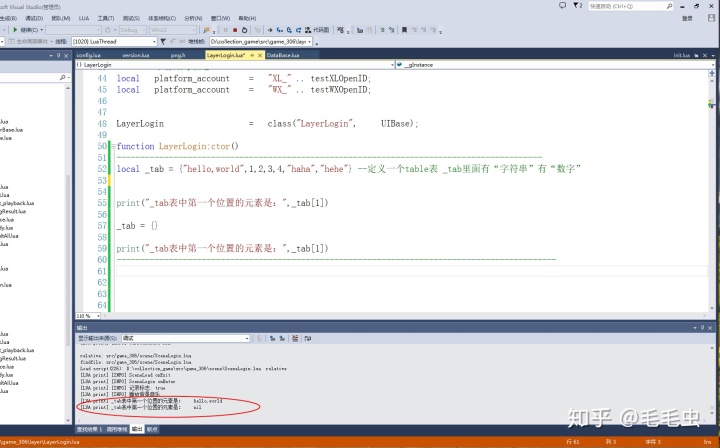Click the Restart debugging icon
The height and width of the screenshot is (448, 720).
(244, 30)
